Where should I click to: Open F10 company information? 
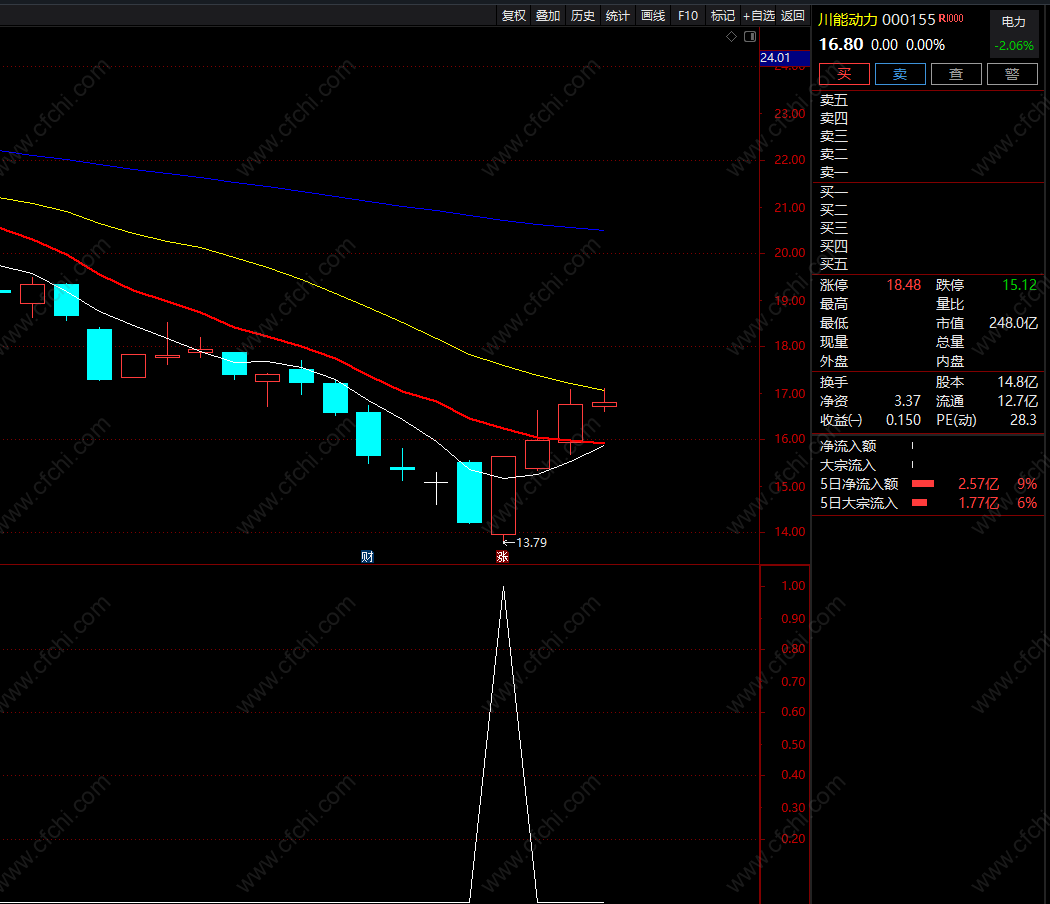tap(688, 15)
